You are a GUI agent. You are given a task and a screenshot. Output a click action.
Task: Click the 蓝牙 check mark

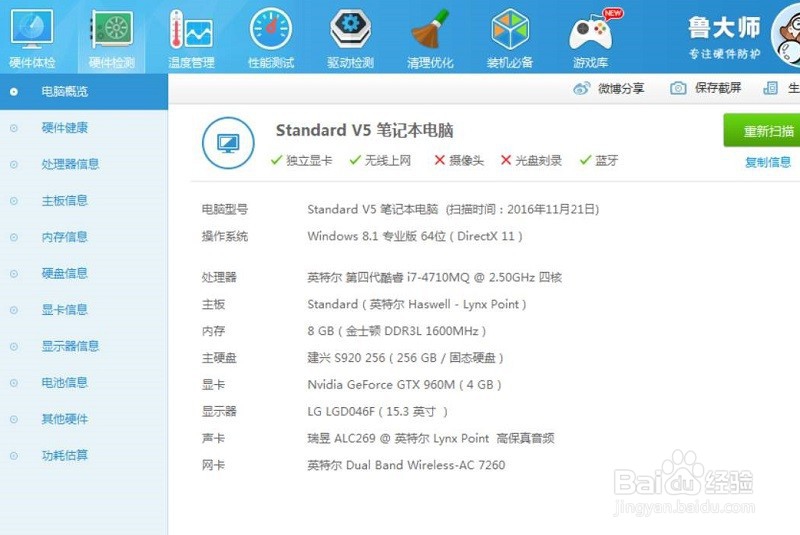(585, 160)
